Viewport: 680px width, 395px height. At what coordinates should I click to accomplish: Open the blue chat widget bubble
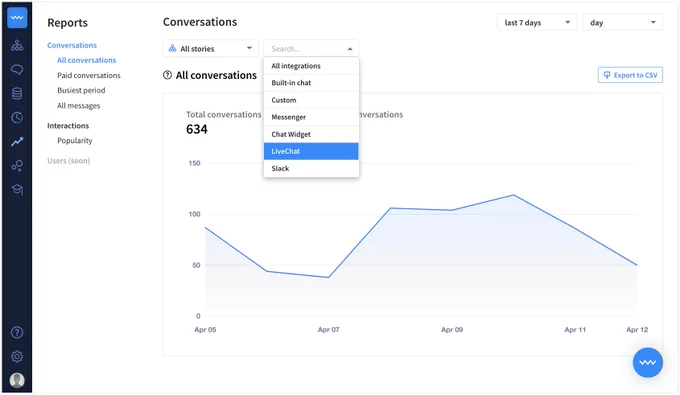coord(647,362)
